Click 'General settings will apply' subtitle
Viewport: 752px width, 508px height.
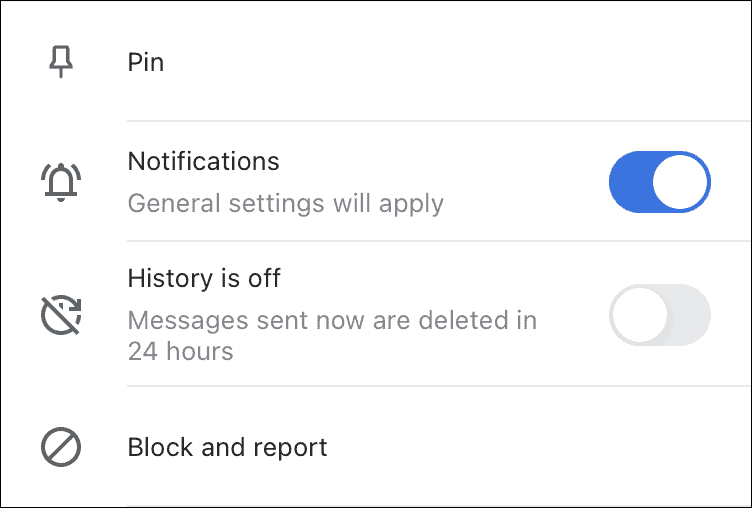[285, 204]
